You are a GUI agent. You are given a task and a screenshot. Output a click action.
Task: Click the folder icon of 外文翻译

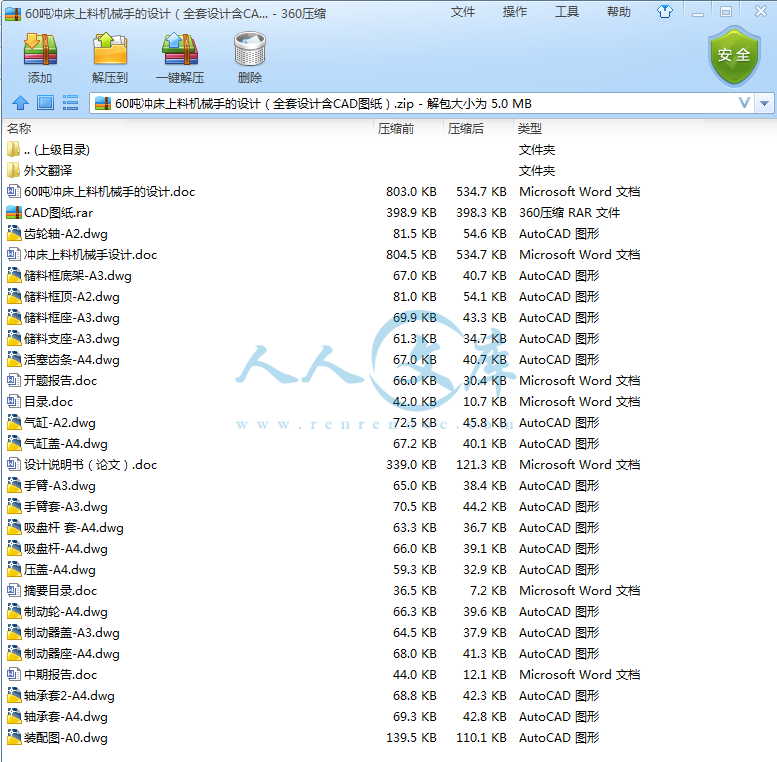[x=13, y=170]
